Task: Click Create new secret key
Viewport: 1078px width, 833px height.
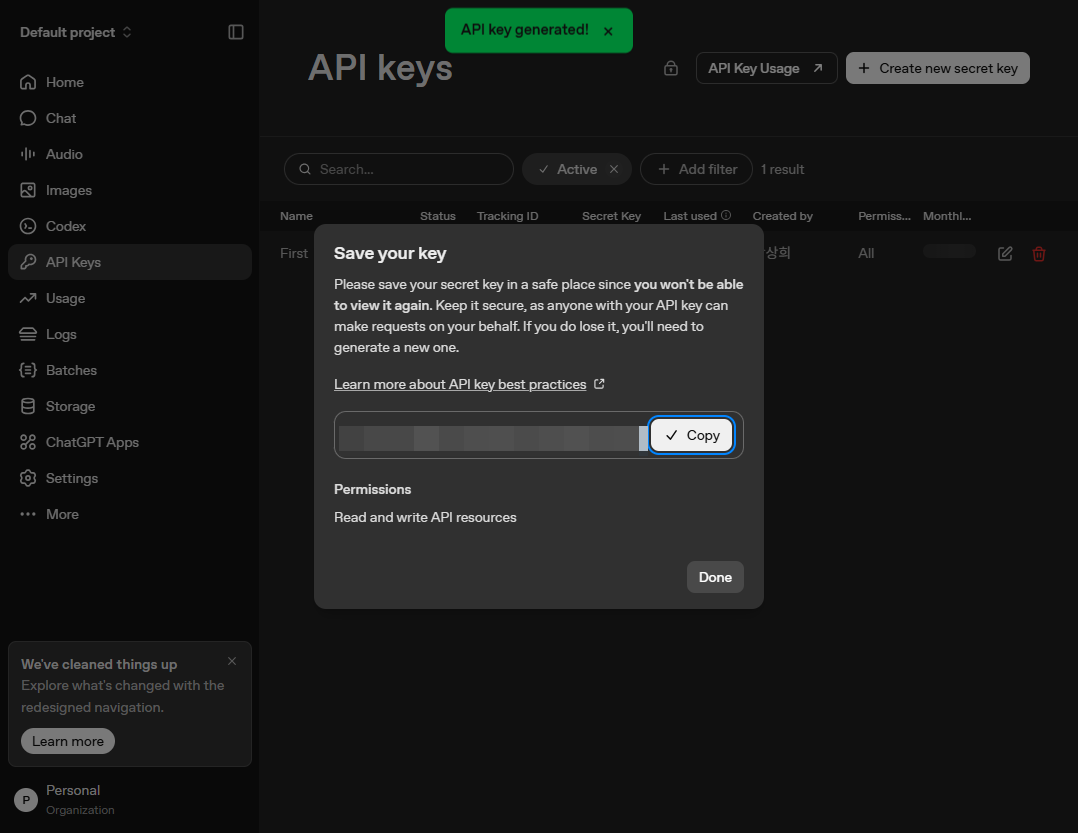Action: (x=938, y=68)
